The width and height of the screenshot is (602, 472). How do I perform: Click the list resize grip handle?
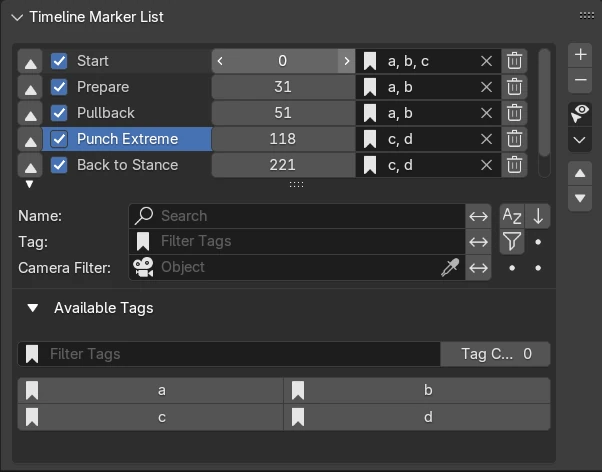coord(296,185)
